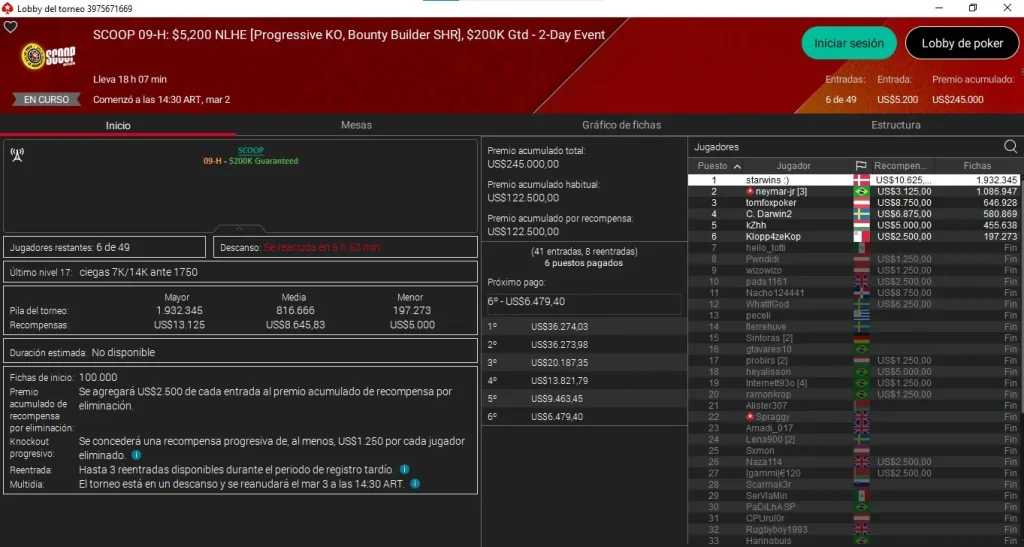Switch to the Mesas tab

pyautogui.click(x=356, y=125)
